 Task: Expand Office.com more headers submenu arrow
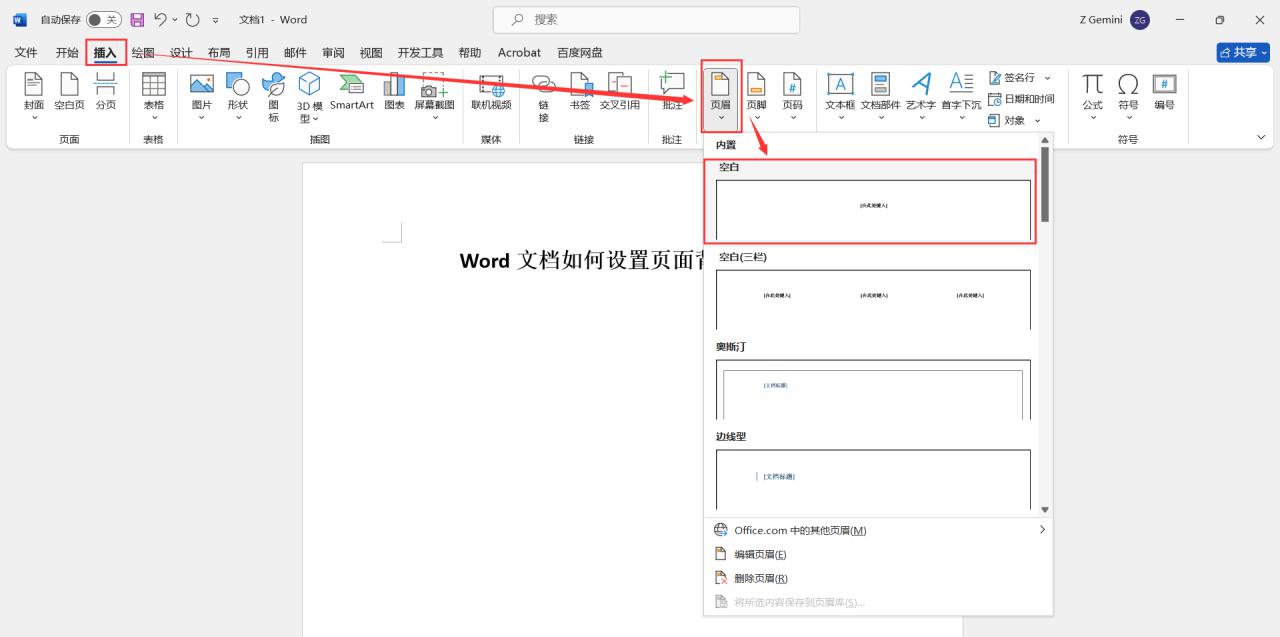coord(1042,530)
